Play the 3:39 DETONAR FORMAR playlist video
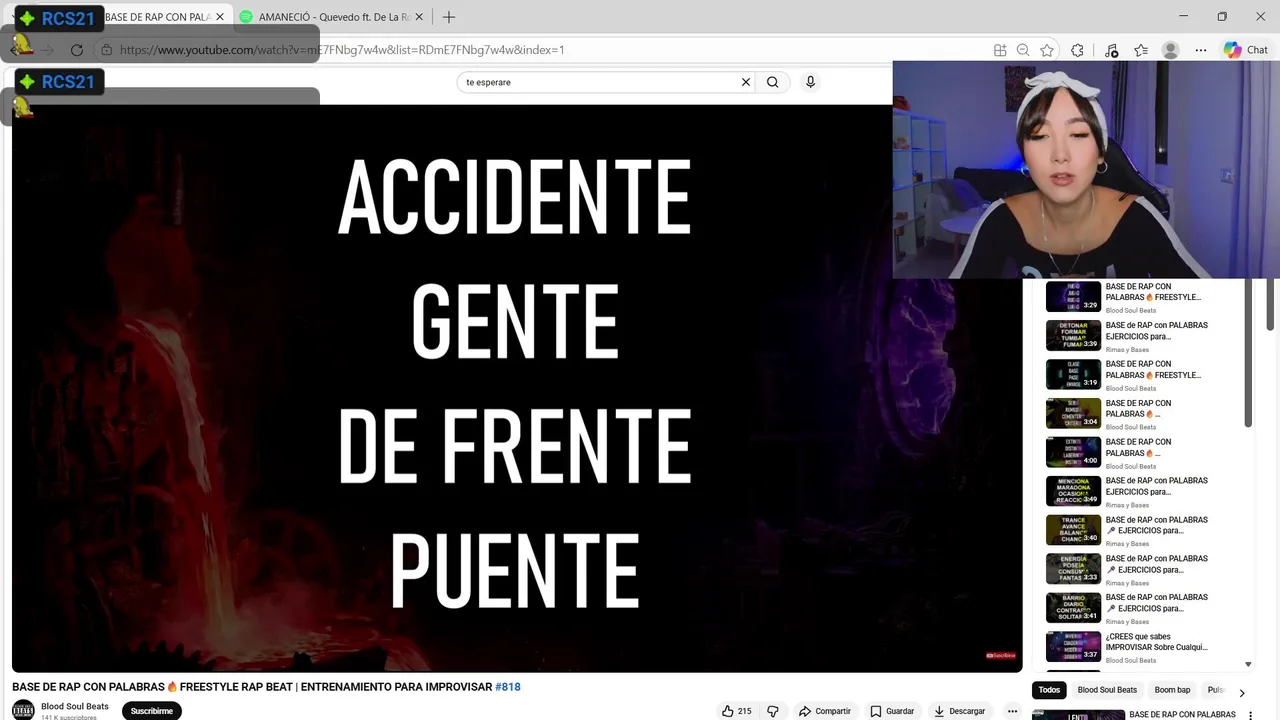The width and height of the screenshot is (1280, 720). [1073, 336]
